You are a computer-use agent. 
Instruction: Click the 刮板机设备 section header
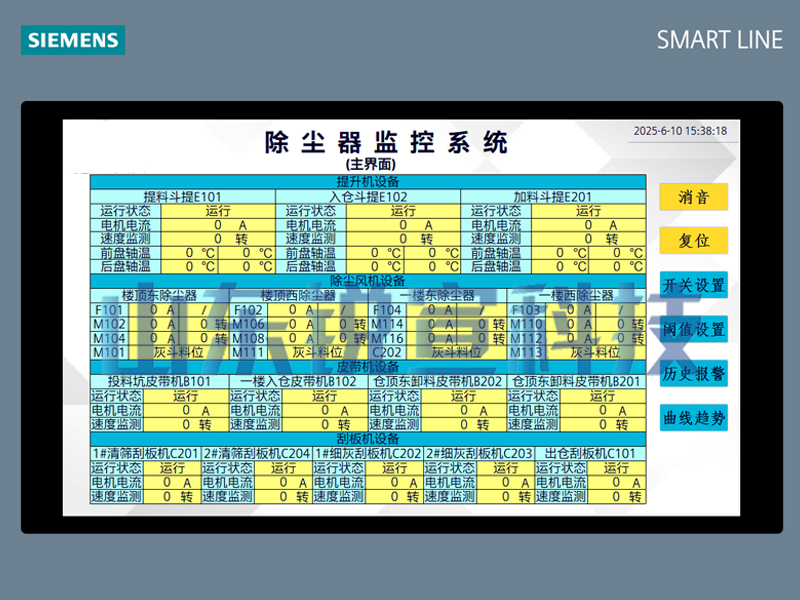point(367,439)
